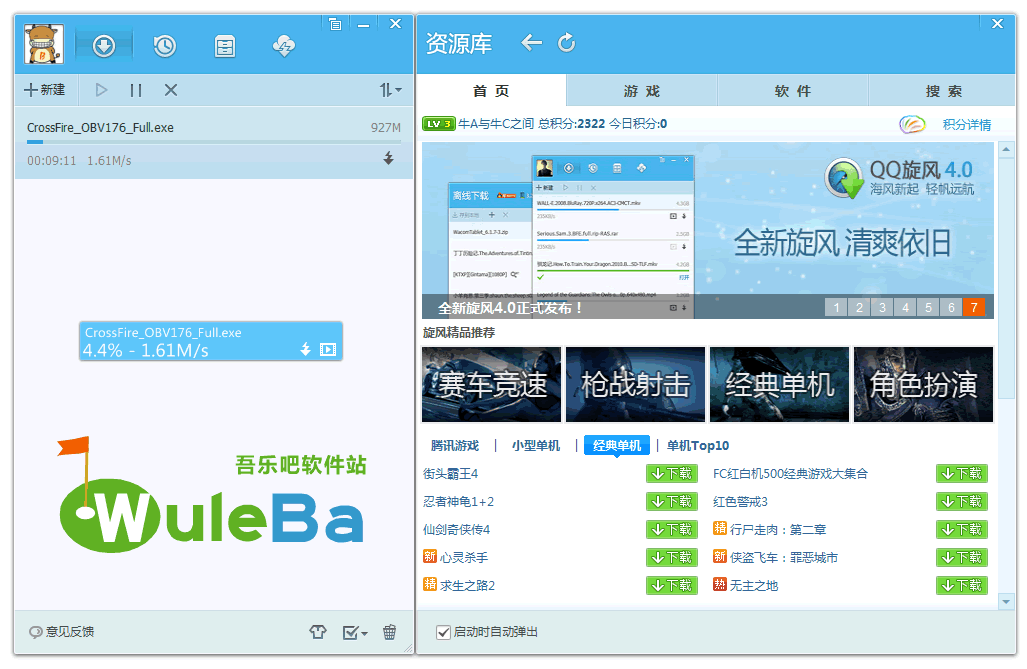Refresh the resource library page
The height and width of the screenshot is (669, 1027).
point(567,43)
